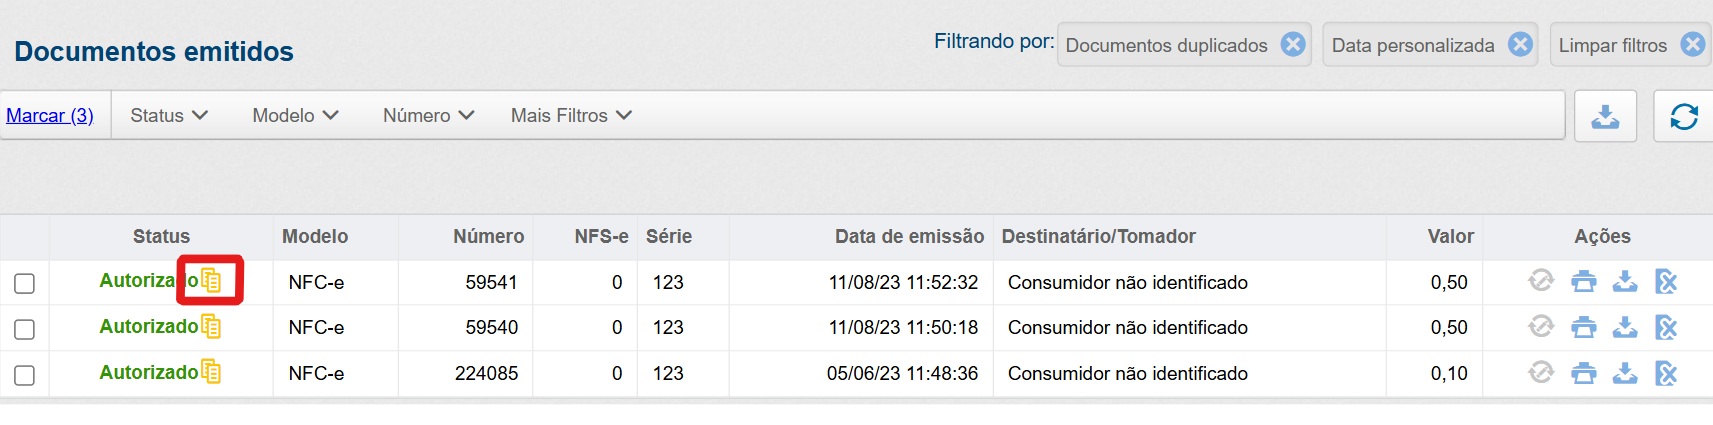Remove the Documentos duplicados filter
Image resolution: width=1713 pixels, height=425 pixels.
1293,45
